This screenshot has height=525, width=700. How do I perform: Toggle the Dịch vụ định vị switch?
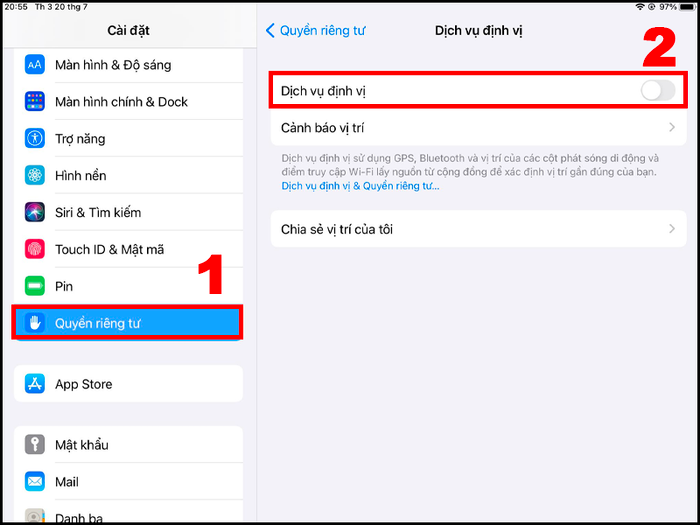coord(658,91)
